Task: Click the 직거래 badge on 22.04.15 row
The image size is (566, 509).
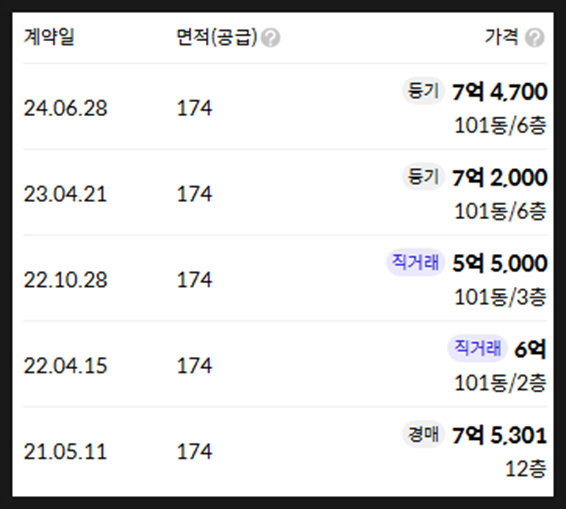Action: click(477, 348)
